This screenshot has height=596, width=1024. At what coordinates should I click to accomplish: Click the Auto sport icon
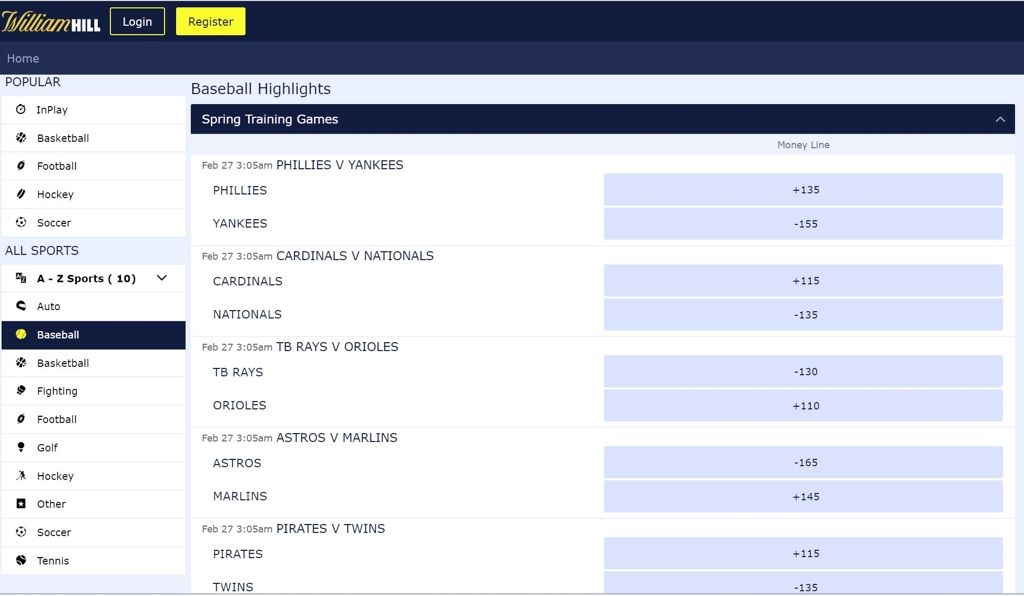tap(21, 306)
